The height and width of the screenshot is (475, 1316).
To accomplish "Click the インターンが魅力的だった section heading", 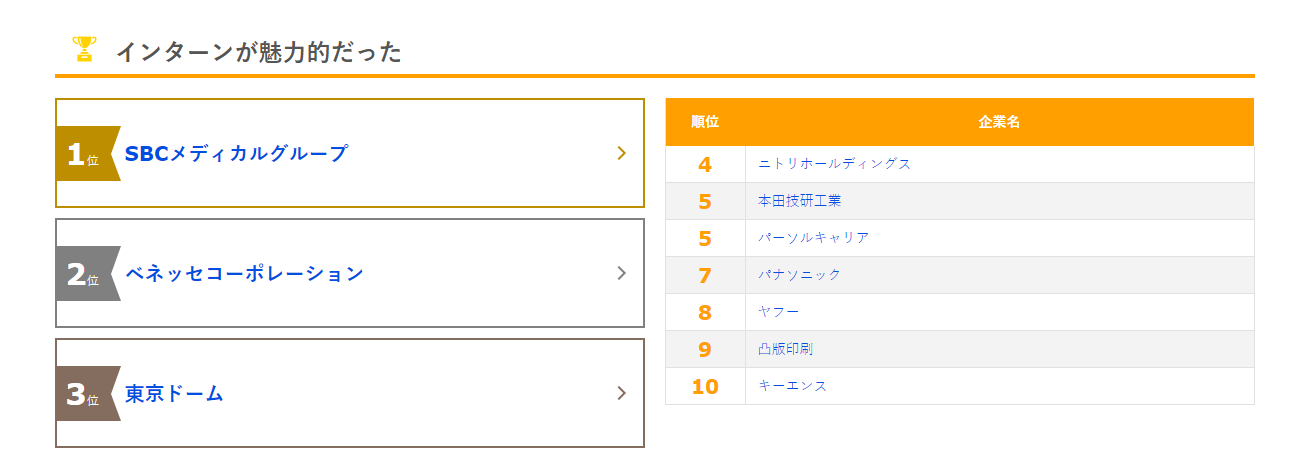I will click(258, 52).
